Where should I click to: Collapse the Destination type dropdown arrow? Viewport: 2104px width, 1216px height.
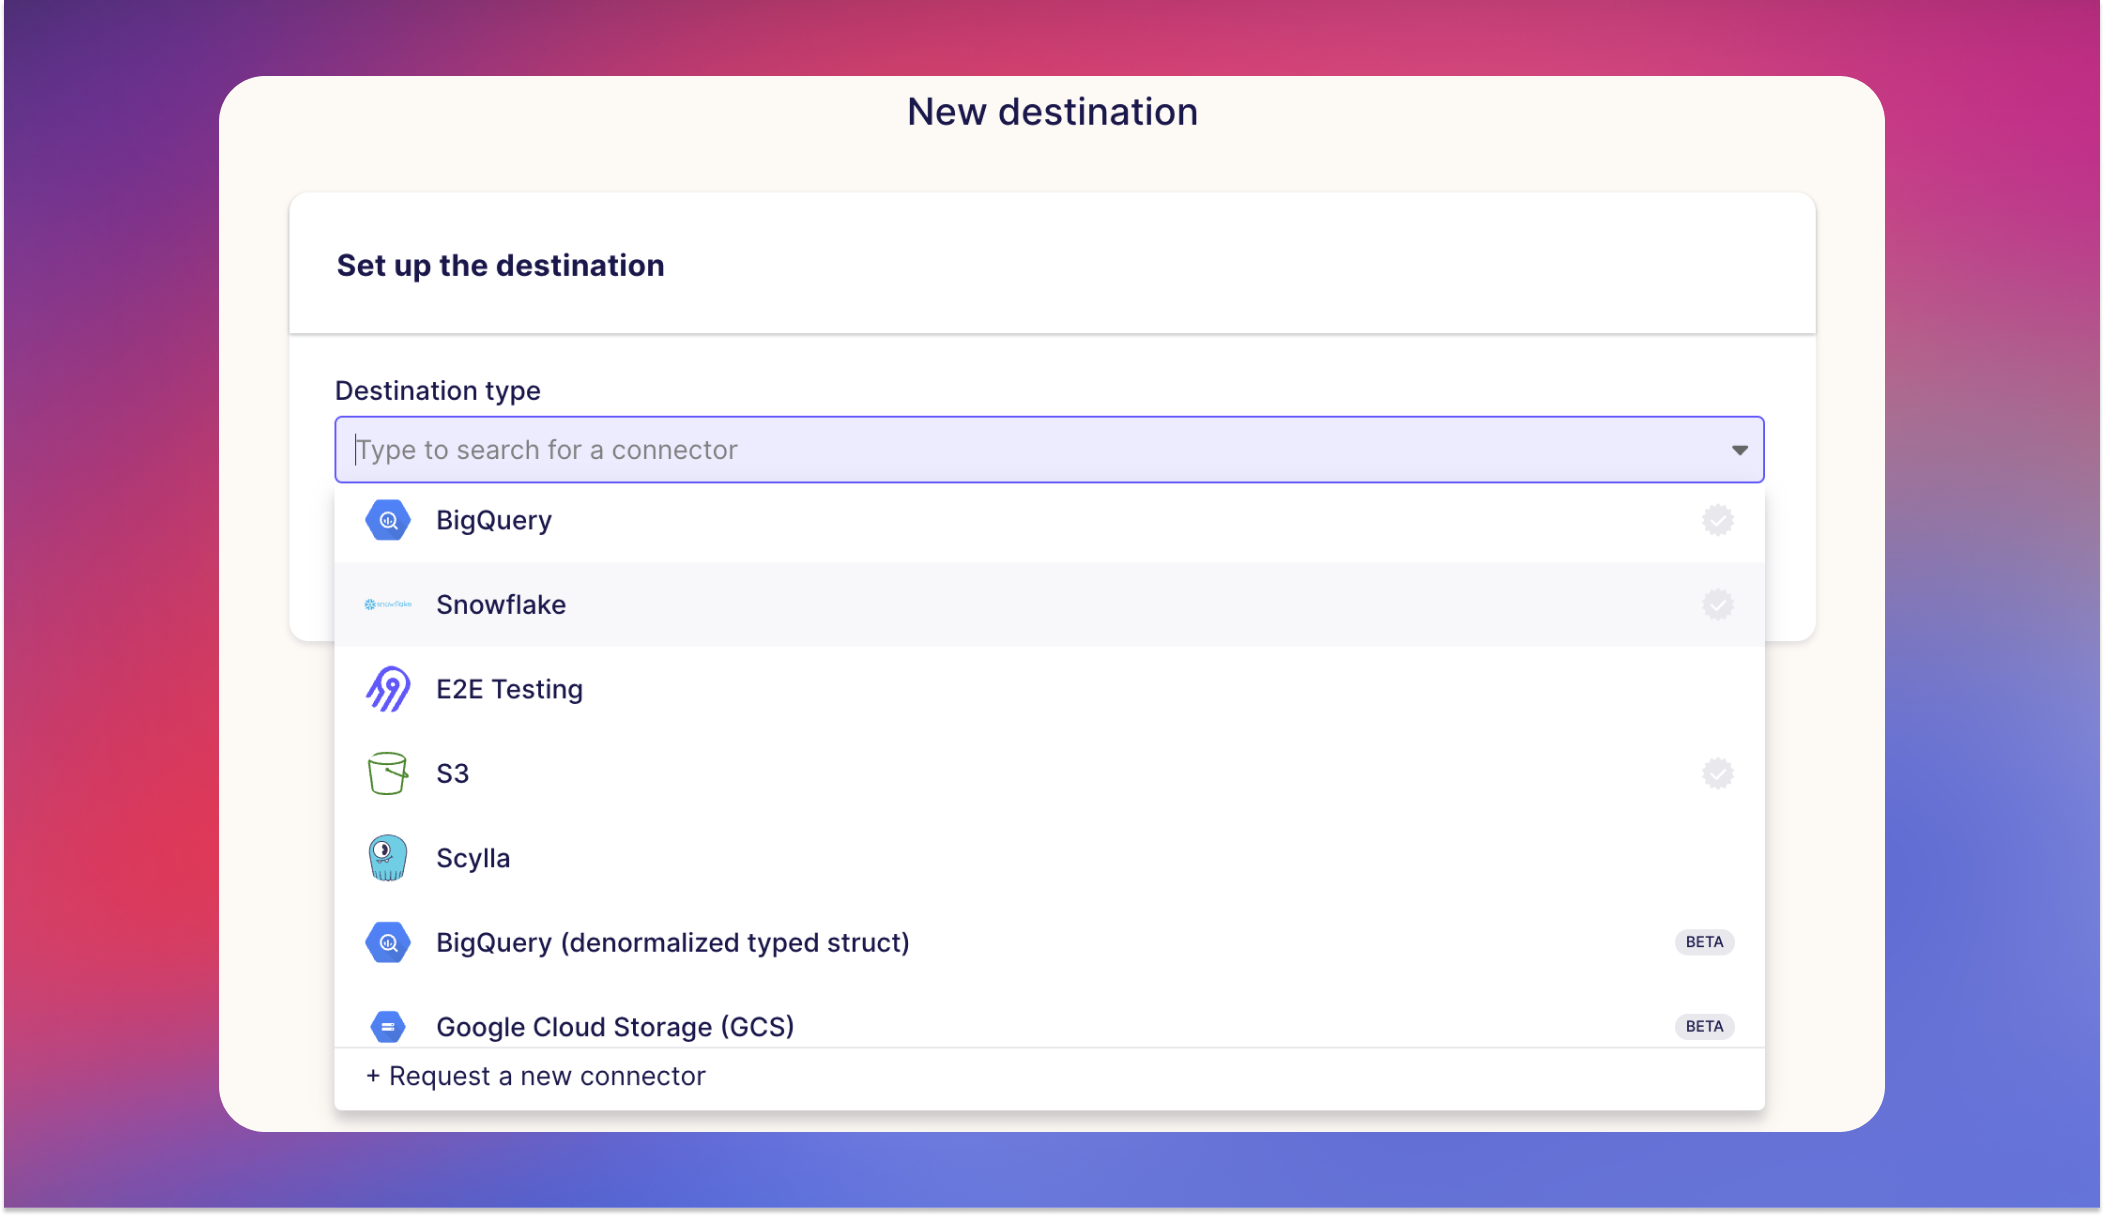[1739, 450]
